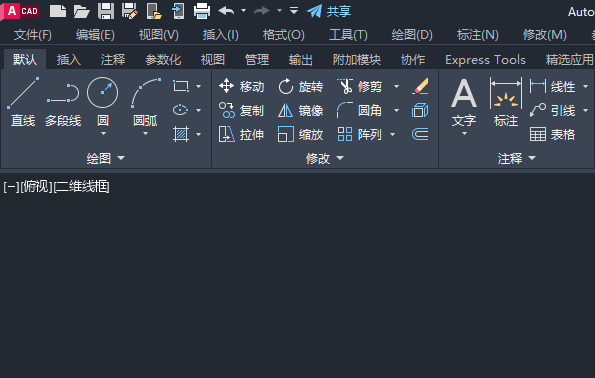Click the Offset curves icon
The height and width of the screenshot is (378, 595).
click(420, 134)
